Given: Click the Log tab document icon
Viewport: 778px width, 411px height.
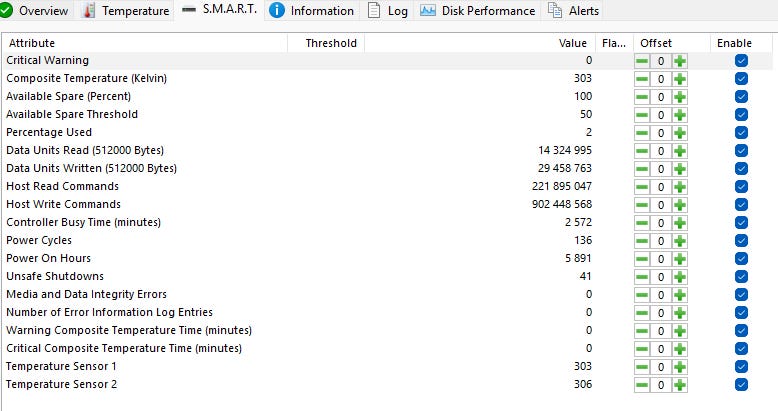Looking at the screenshot, I should click(374, 11).
